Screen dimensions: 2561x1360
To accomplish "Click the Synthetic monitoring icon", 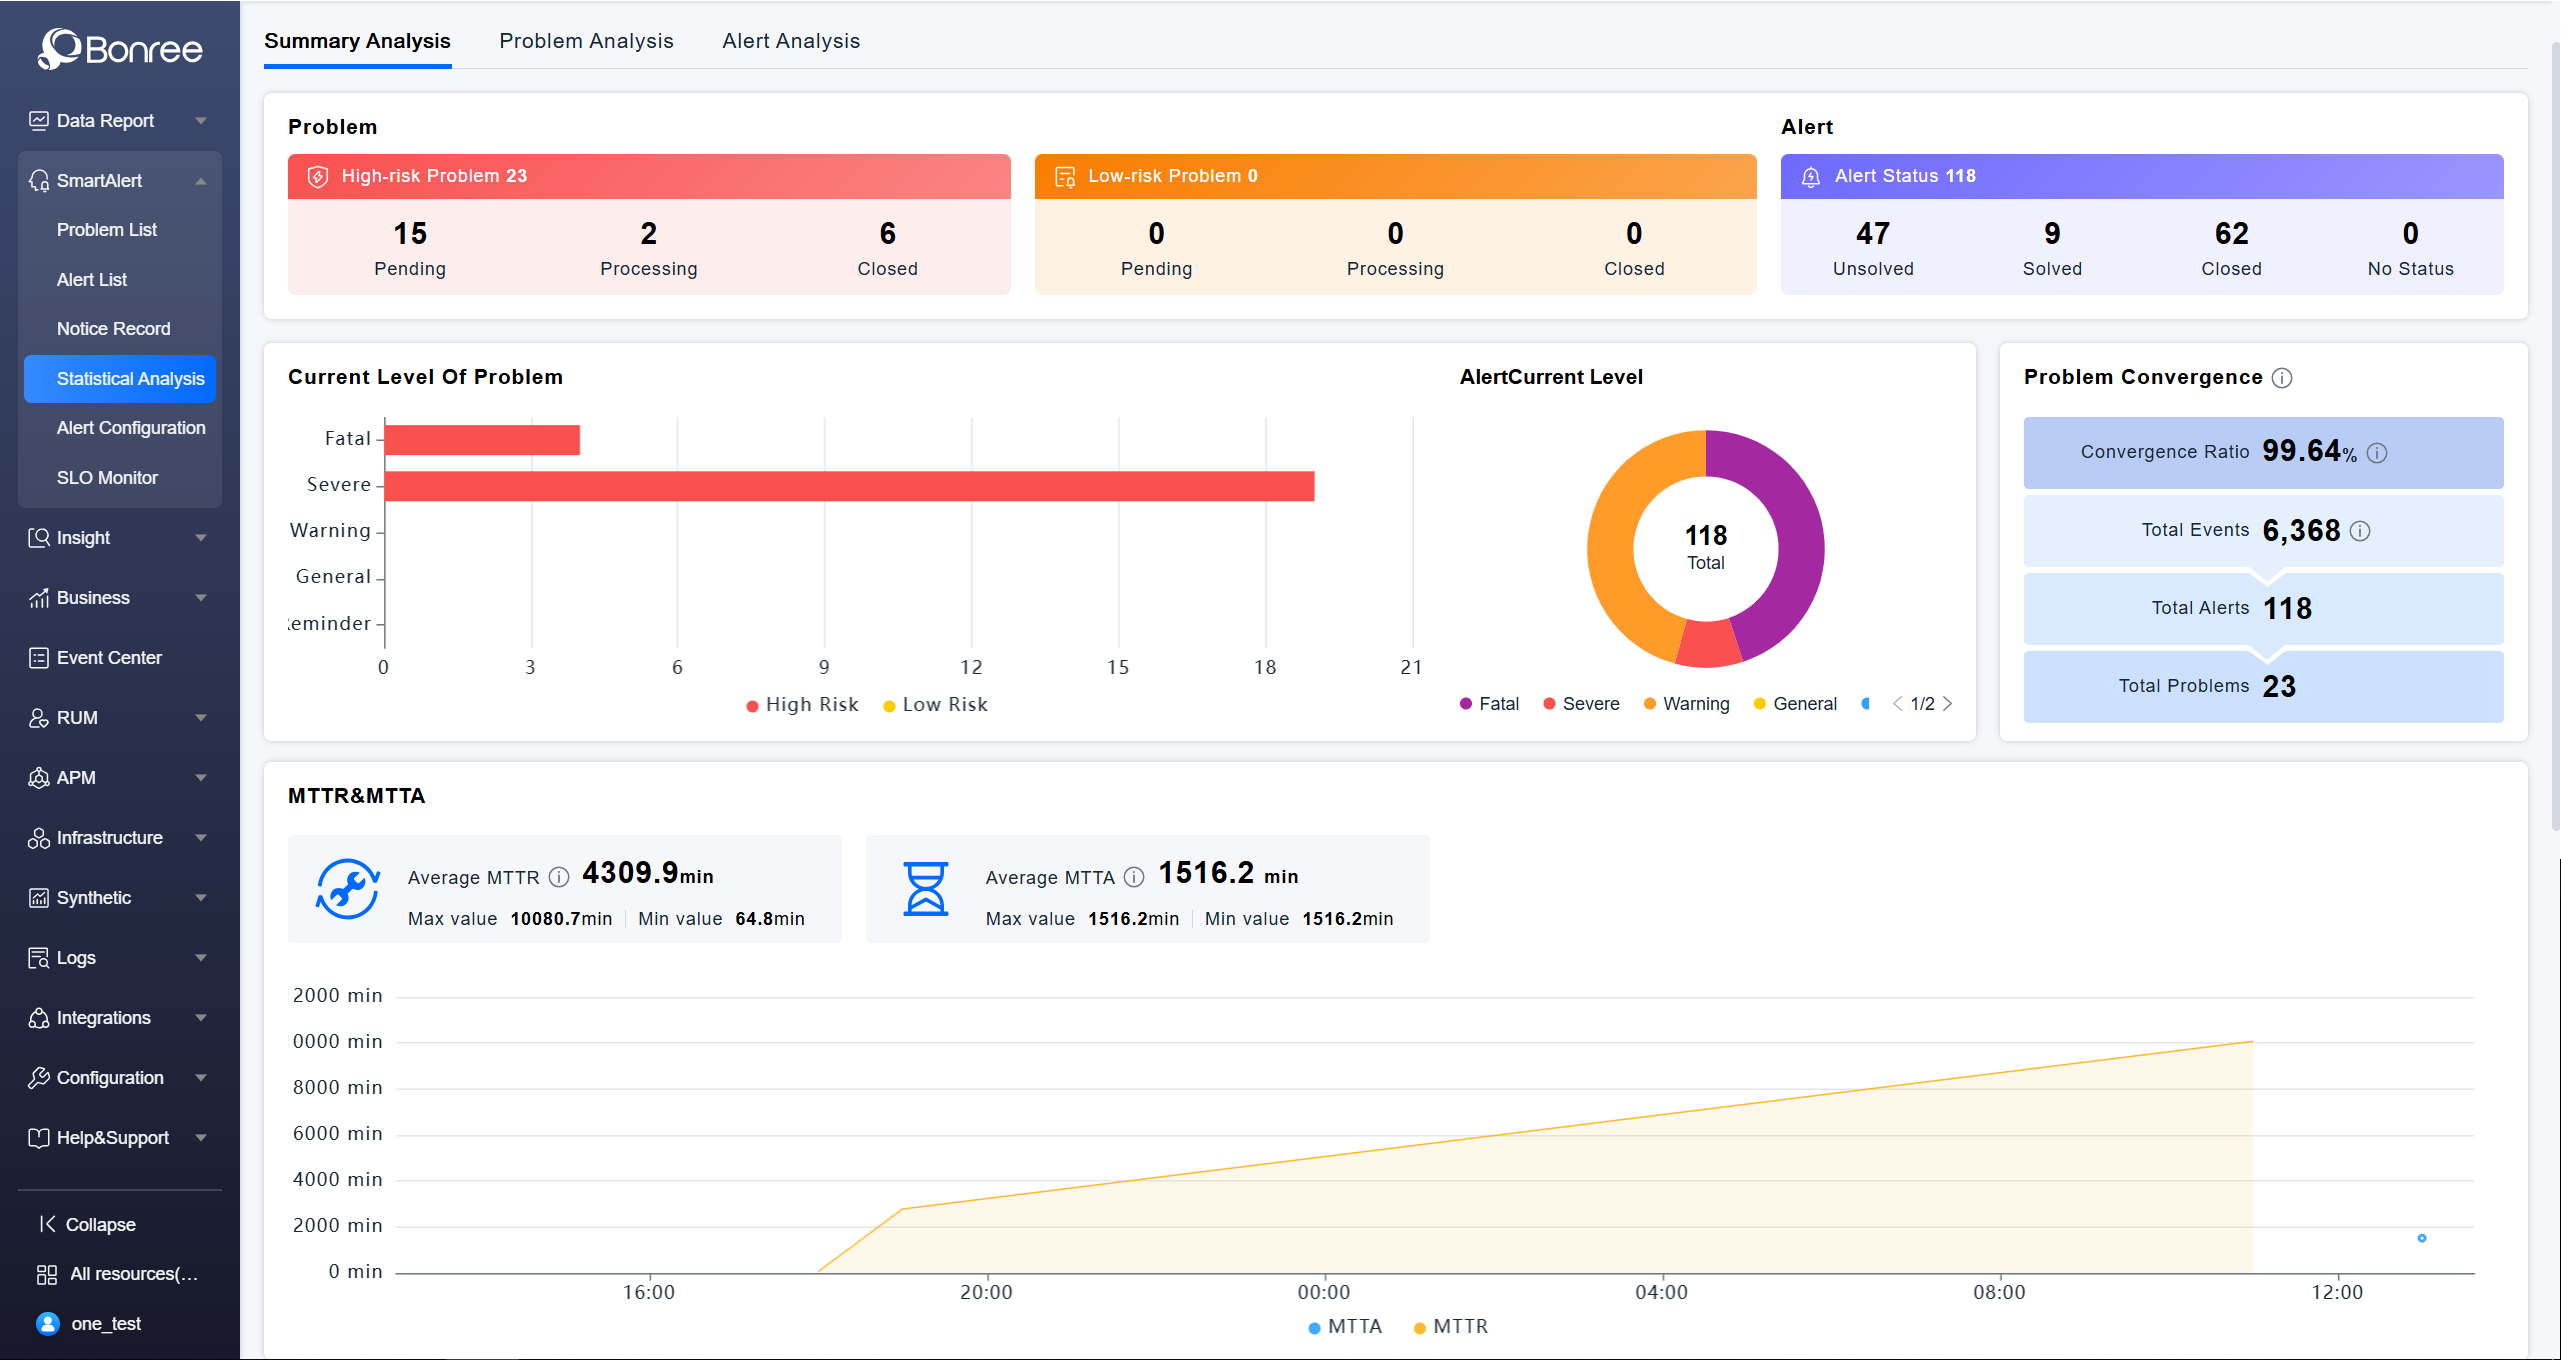I will point(38,897).
